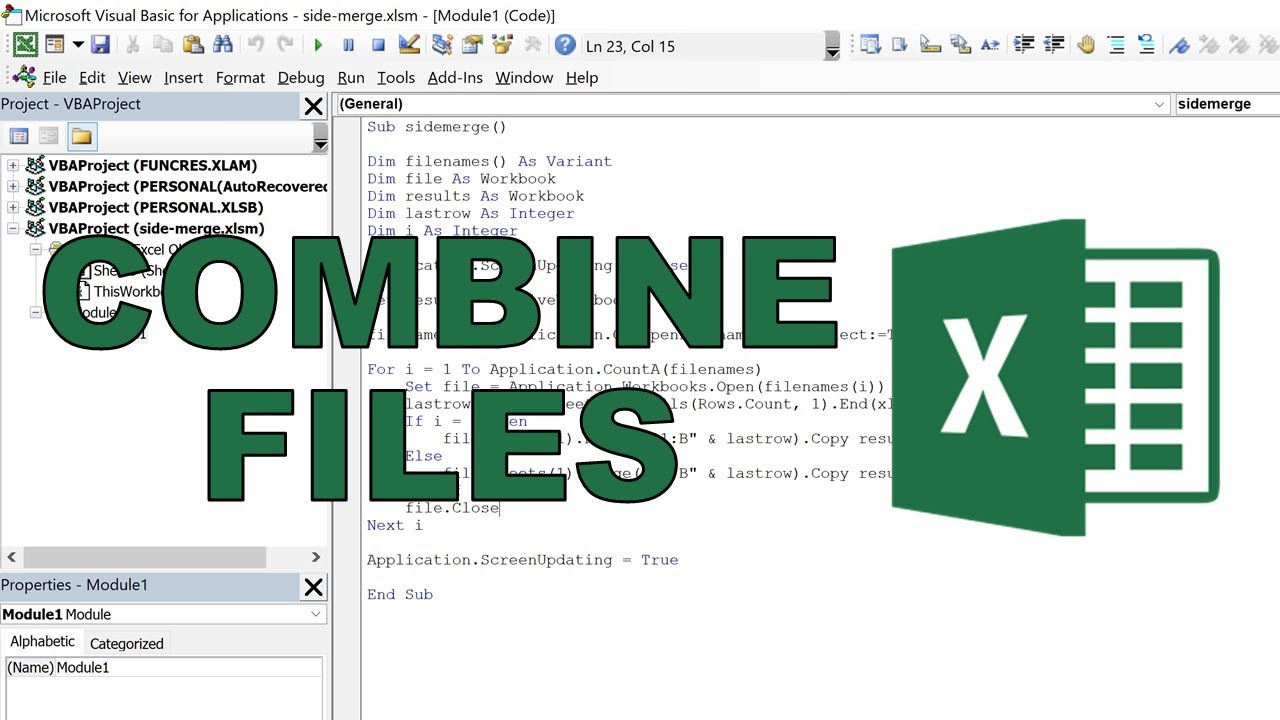
Task: Open the Object Browser icon
Action: 502,45
